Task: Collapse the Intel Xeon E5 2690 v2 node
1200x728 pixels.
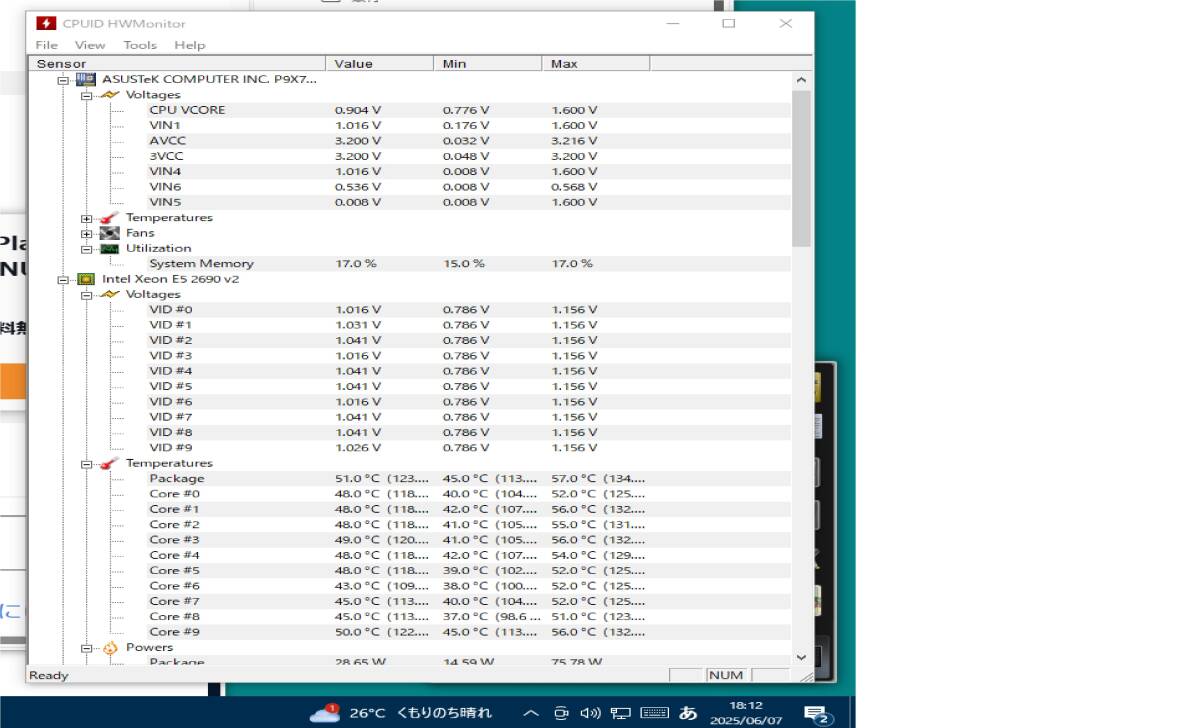Action: coord(63,279)
